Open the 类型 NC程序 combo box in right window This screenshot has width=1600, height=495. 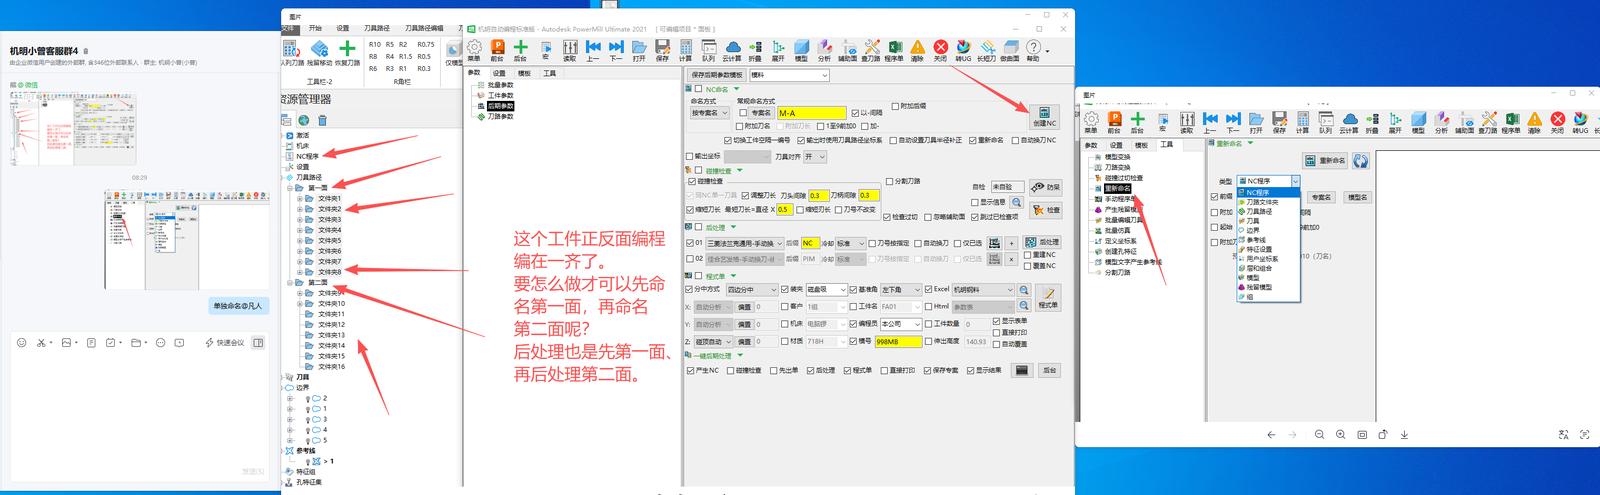[1268, 181]
